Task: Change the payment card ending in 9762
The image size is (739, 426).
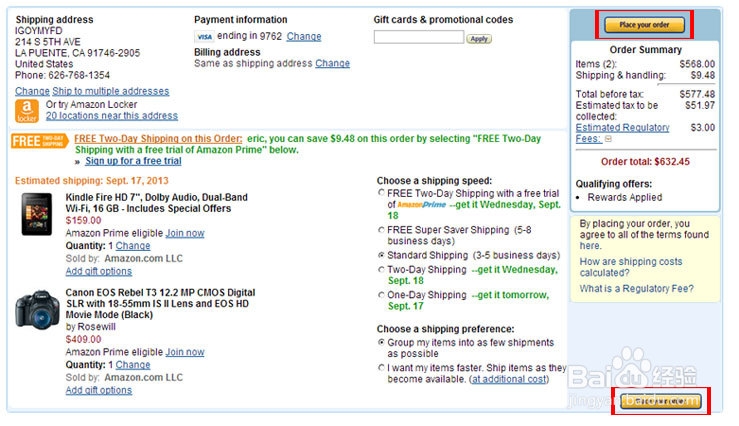Action: point(304,37)
